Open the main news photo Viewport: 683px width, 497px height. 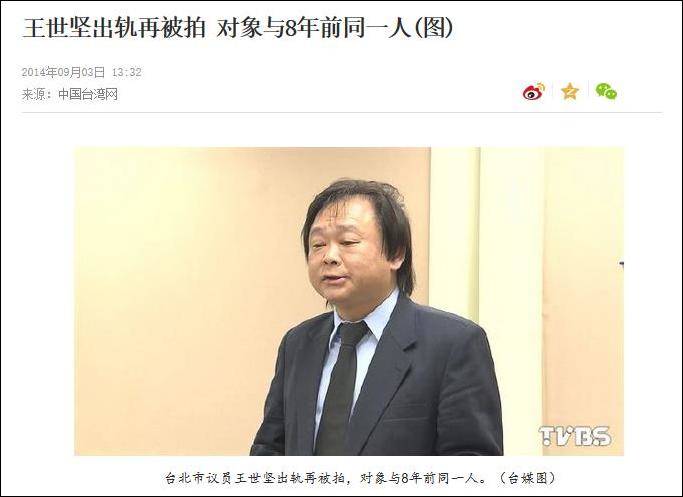[349, 301]
